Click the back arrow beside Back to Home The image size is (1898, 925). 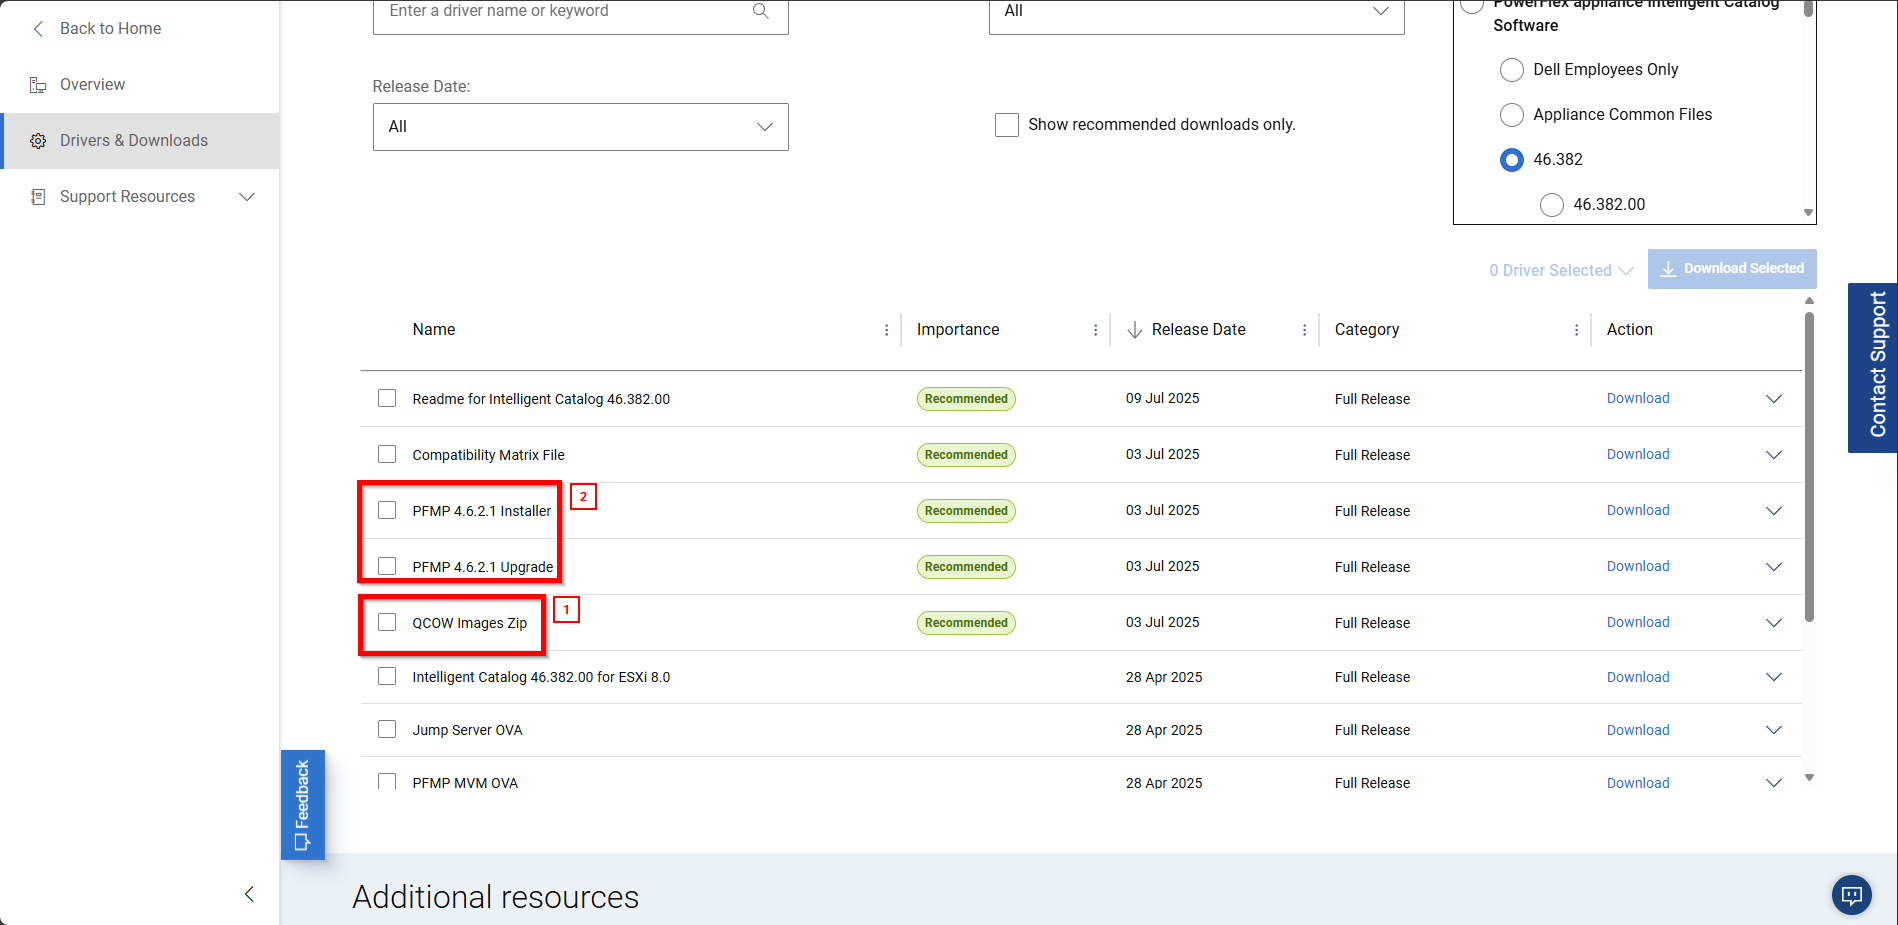(37, 28)
